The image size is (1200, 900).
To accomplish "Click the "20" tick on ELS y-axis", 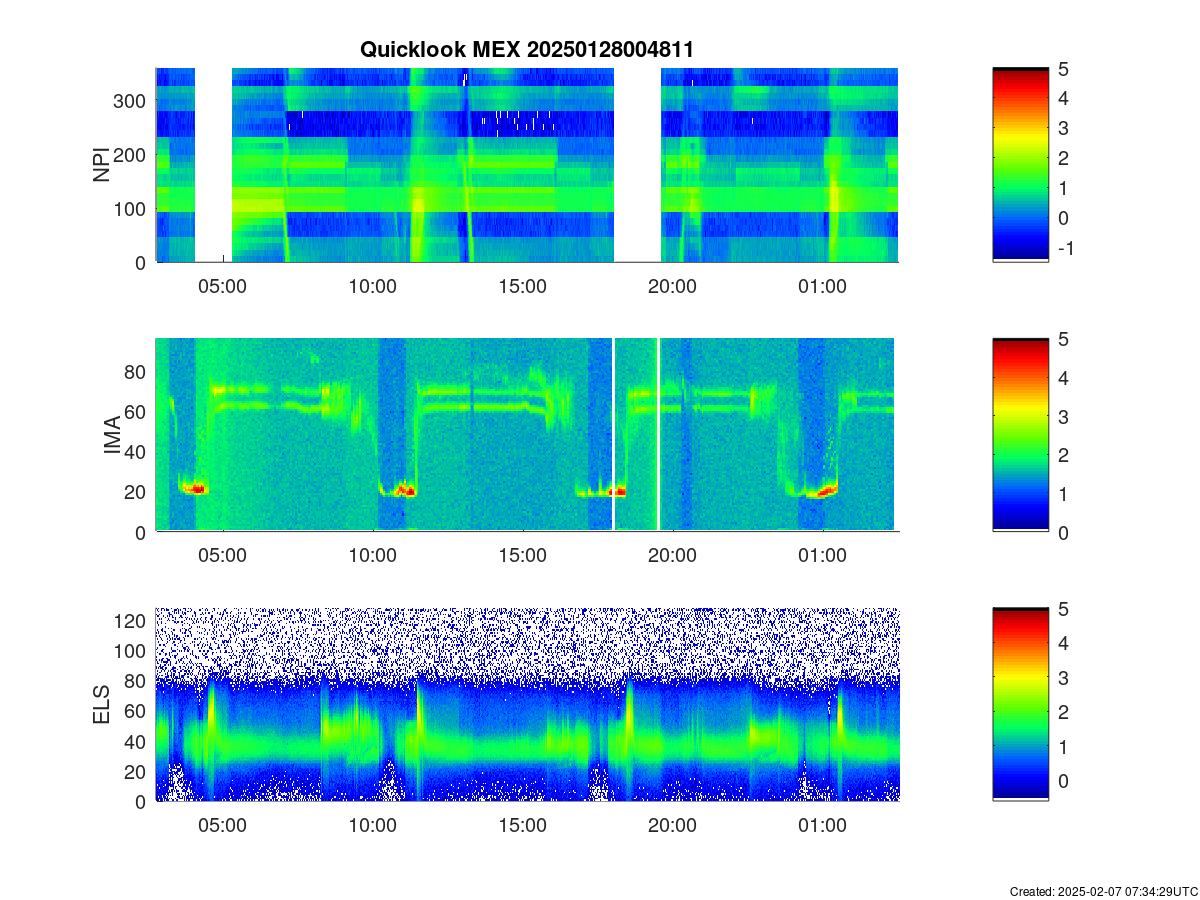I will coord(137,772).
